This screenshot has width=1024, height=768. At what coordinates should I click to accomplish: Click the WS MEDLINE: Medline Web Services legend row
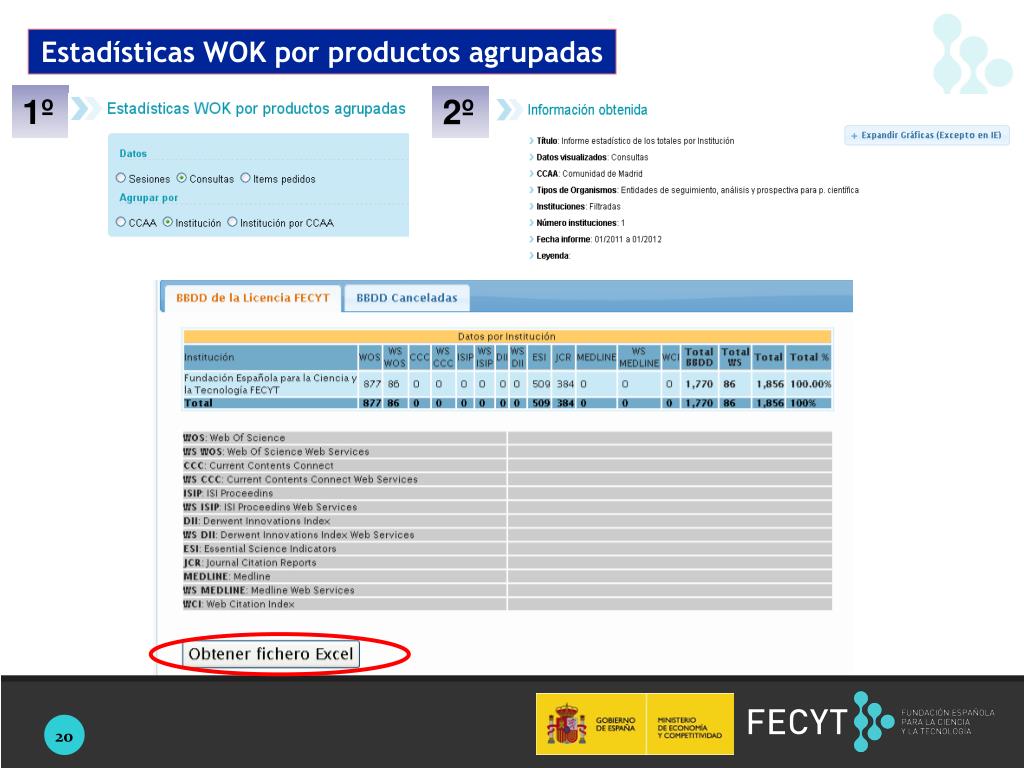tap(345, 590)
